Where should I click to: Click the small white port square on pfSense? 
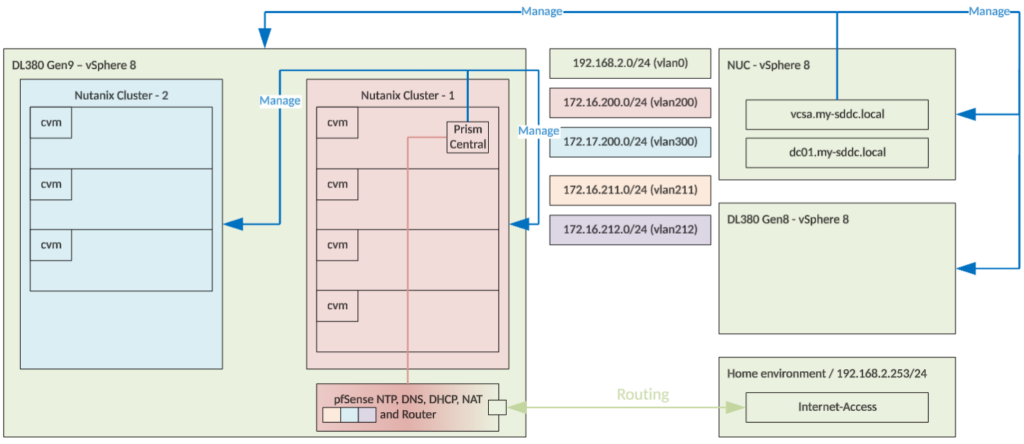point(495,407)
